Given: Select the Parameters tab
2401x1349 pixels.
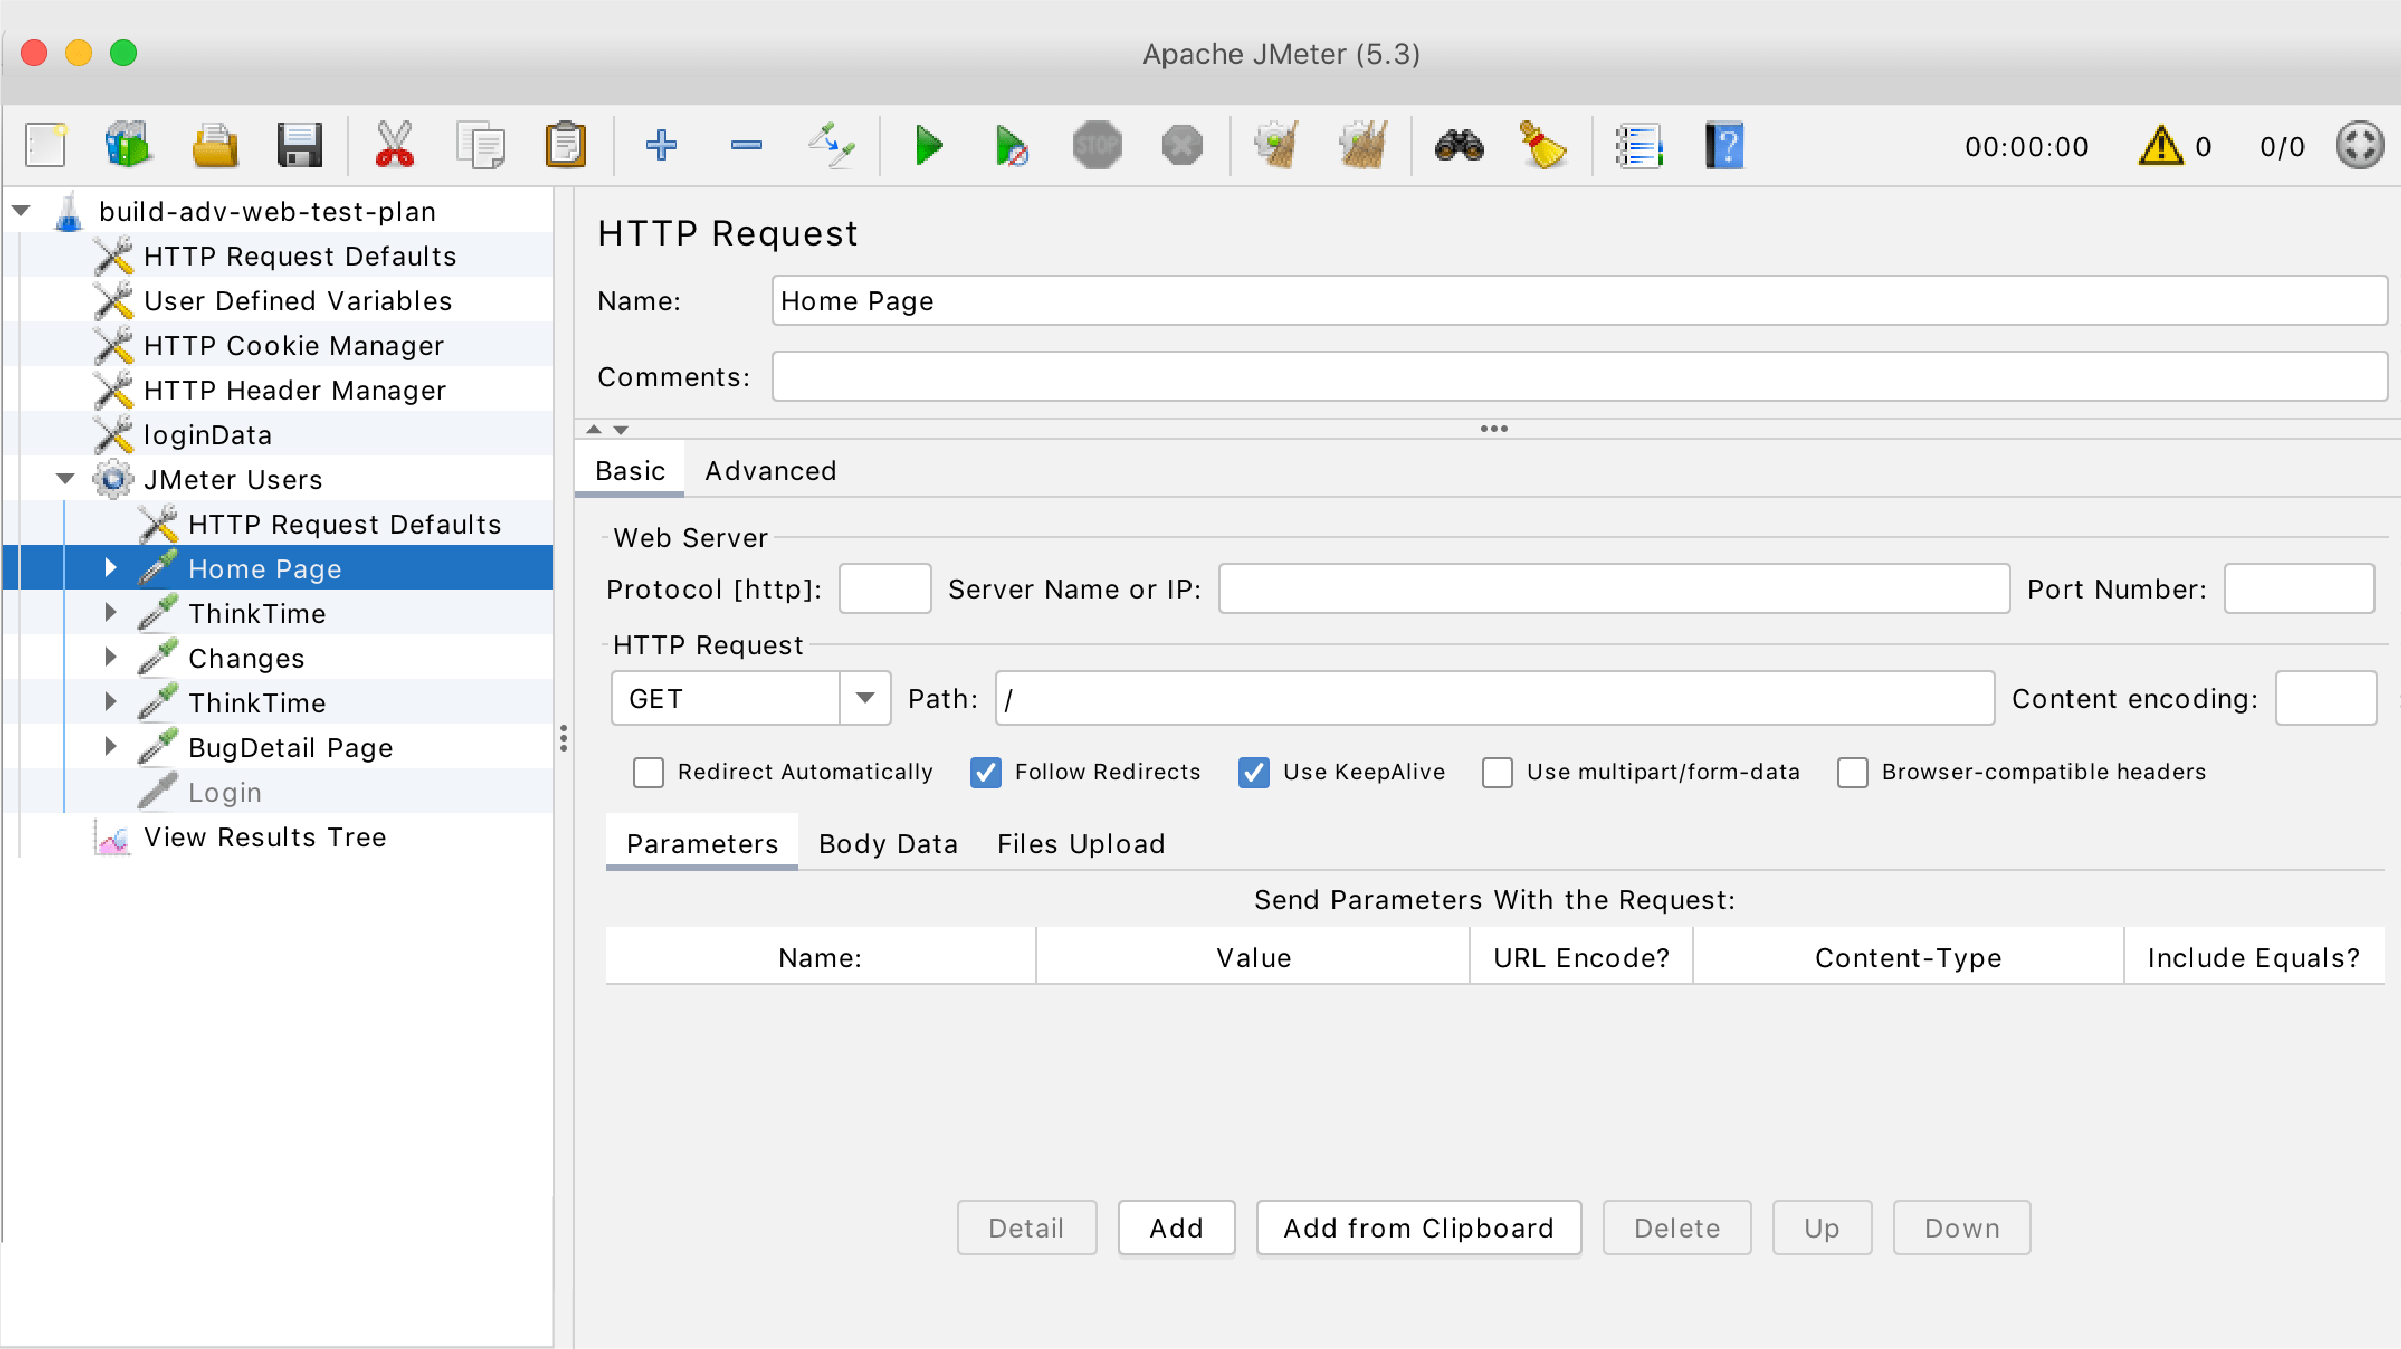Looking at the screenshot, I should point(702,844).
